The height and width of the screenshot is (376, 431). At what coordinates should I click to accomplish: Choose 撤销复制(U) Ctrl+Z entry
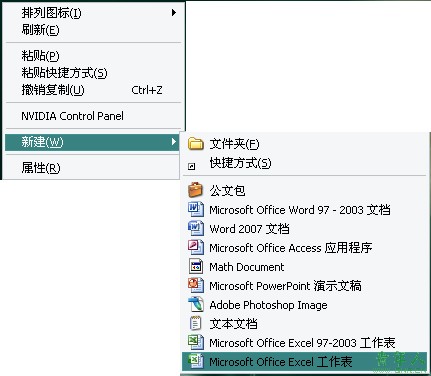click(93, 90)
